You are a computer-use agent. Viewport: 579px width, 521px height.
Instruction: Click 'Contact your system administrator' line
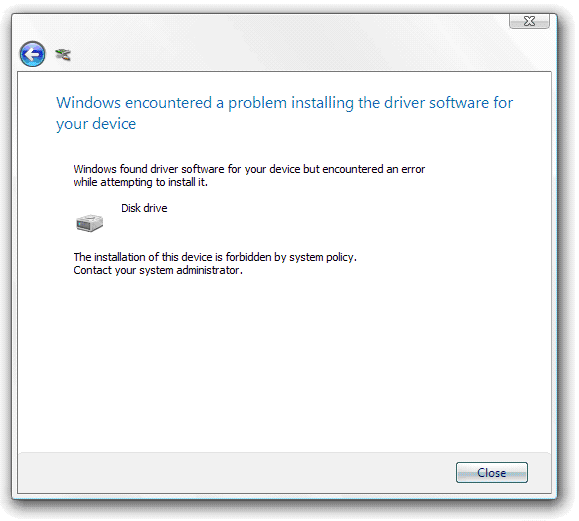click(158, 270)
